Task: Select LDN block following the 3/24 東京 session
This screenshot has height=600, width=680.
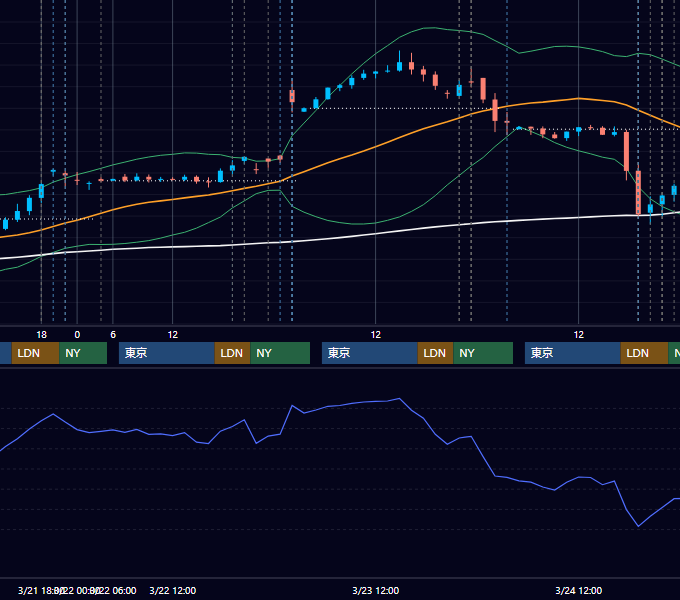Action: [x=644, y=353]
